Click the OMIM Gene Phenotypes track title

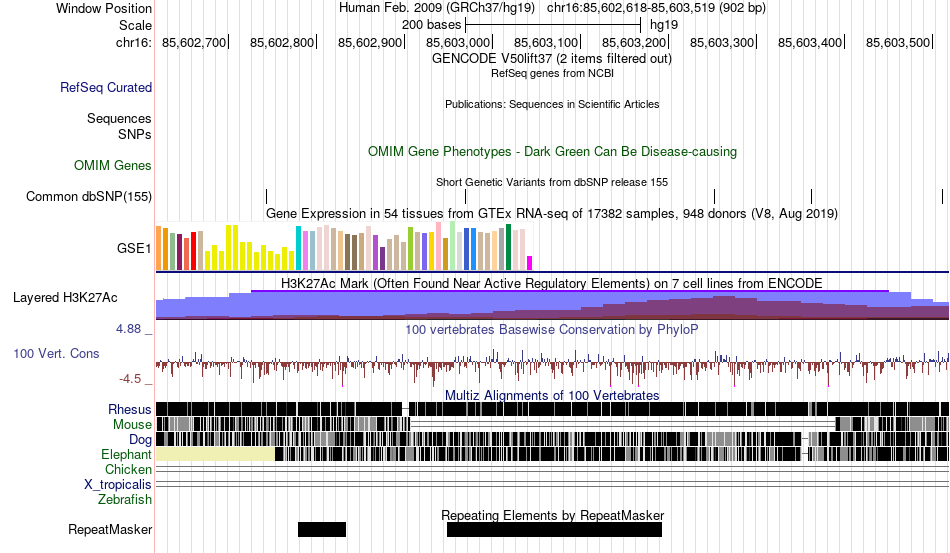click(x=552, y=151)
